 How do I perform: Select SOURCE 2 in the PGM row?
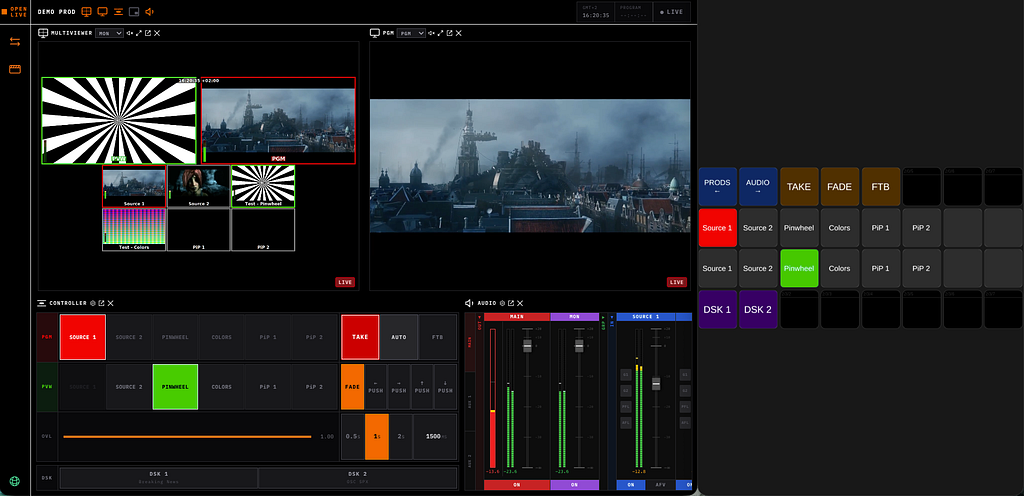pyautogui.click(x=129, y=337)
